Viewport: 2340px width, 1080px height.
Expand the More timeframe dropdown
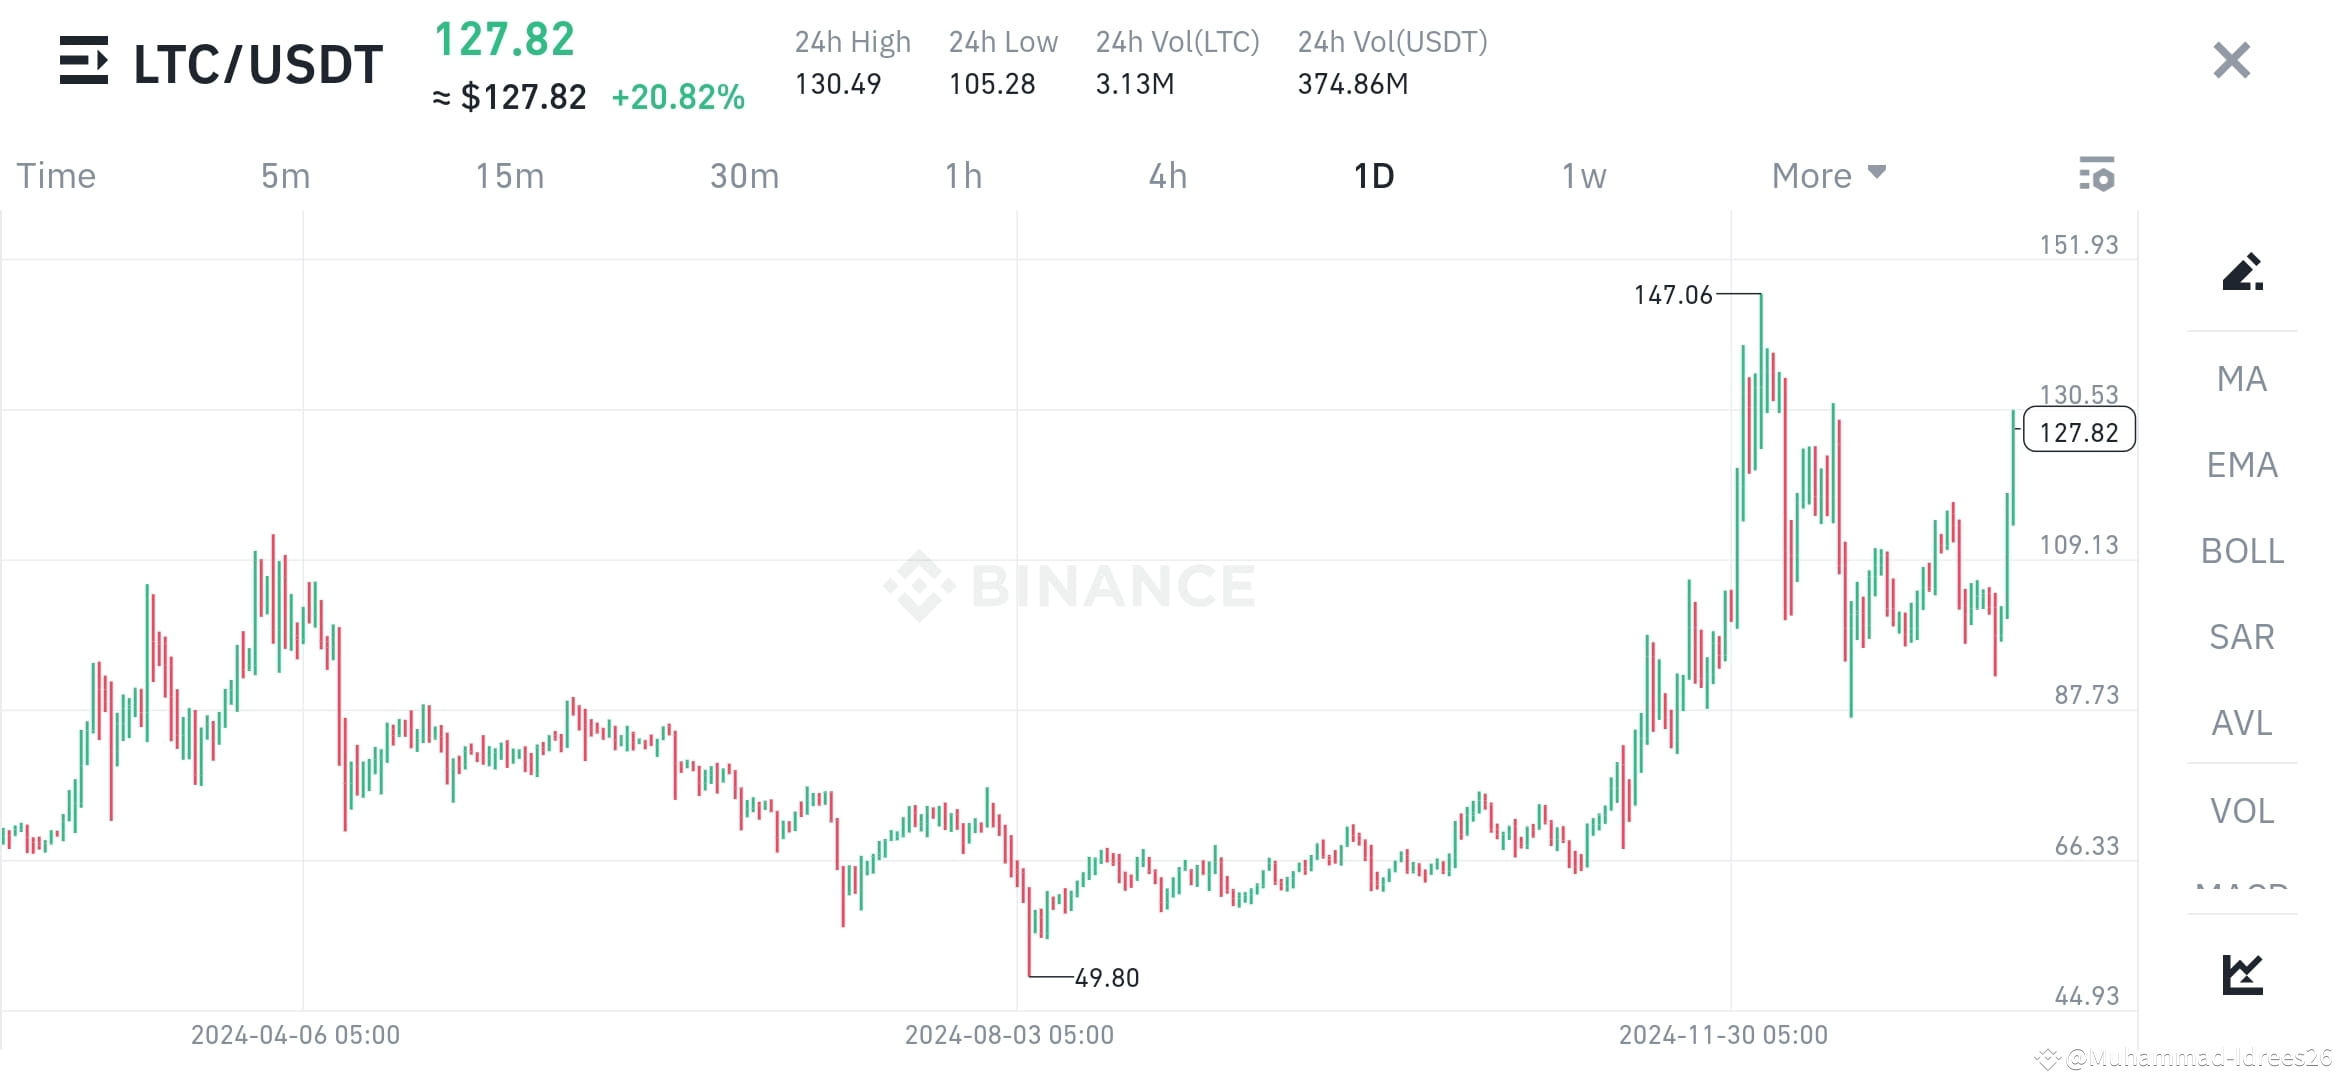tap(1827, 175)
